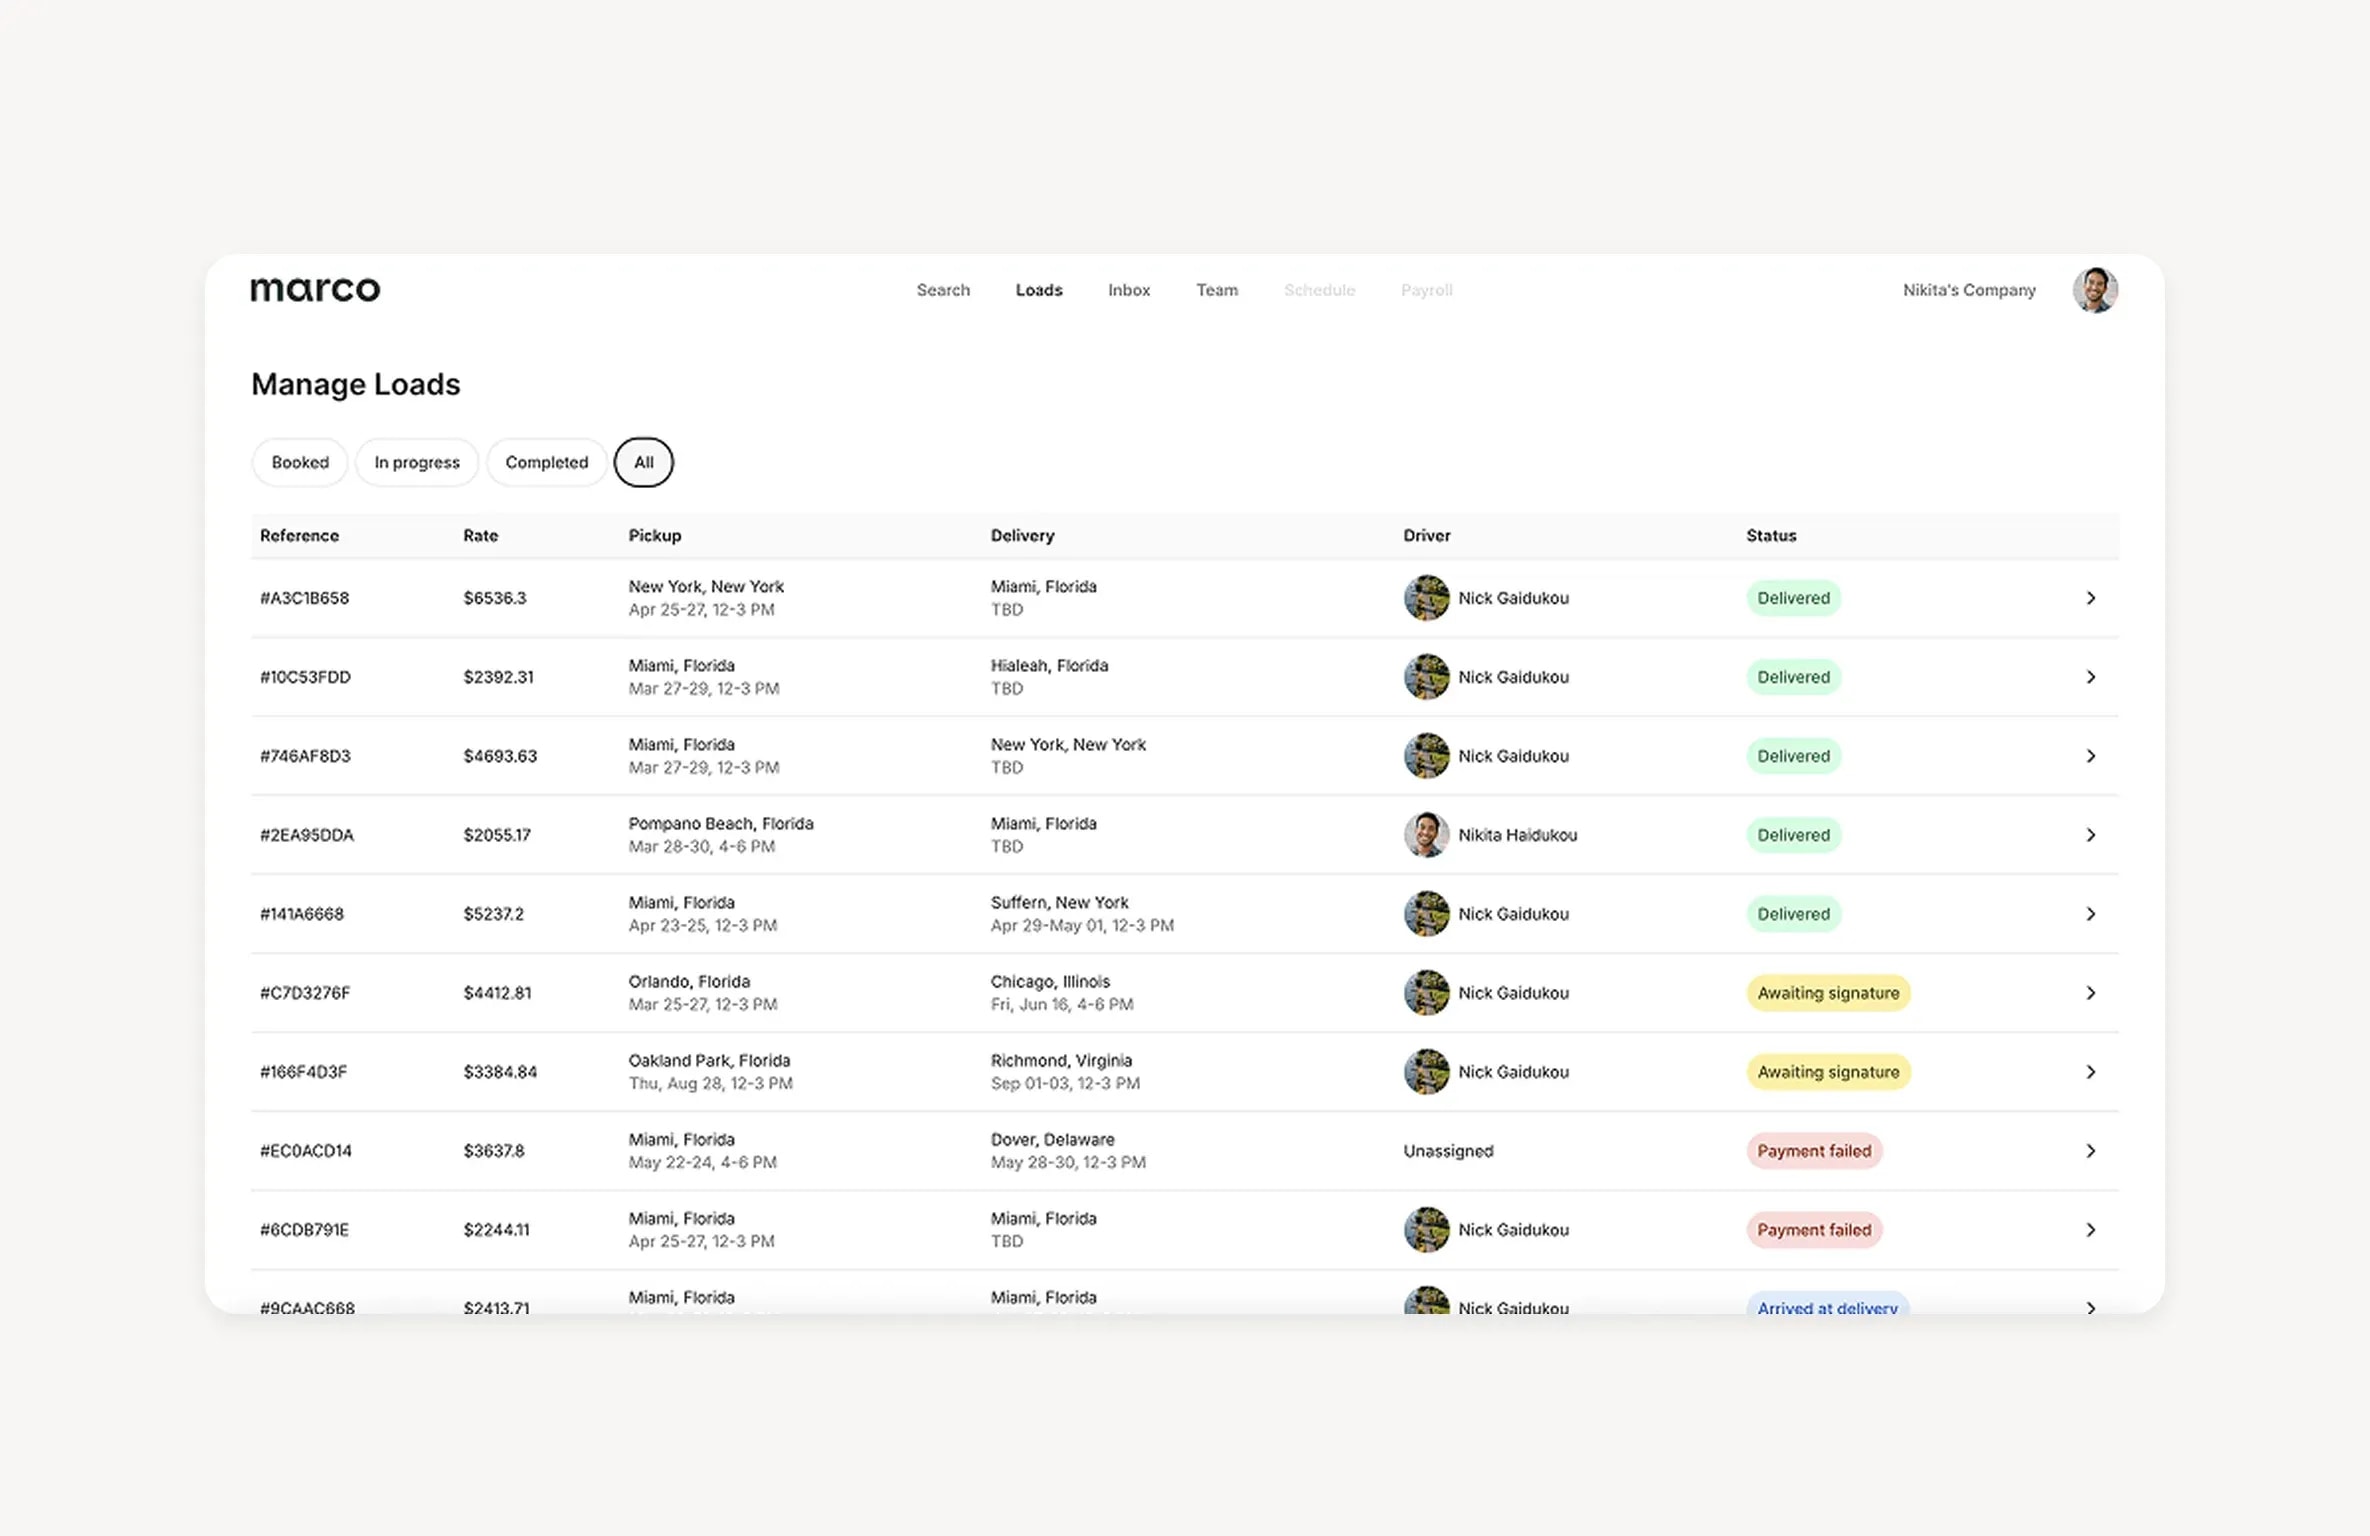Click the Unassigned driver cell

[x=1448, y=1151]
